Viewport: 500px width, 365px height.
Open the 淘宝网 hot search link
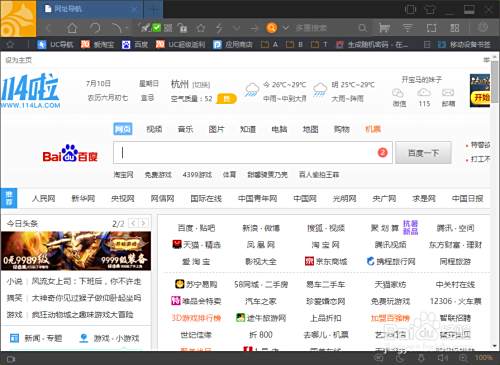click(123, 174)
